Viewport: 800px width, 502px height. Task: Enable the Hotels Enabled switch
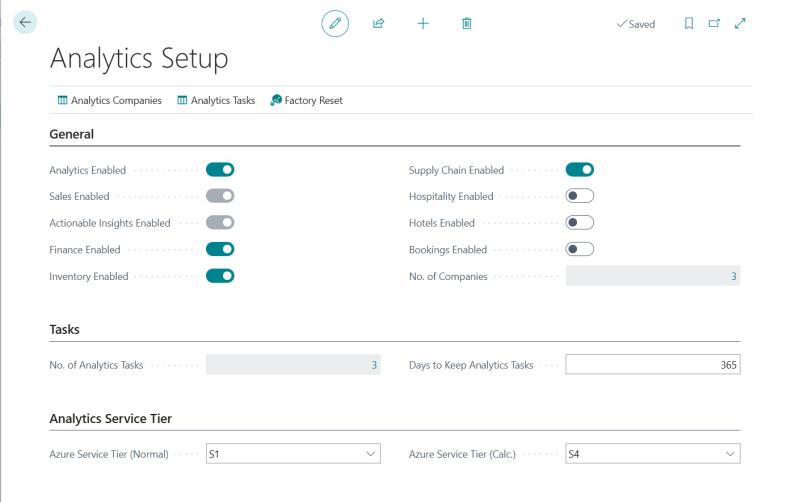tap(580, 222)
